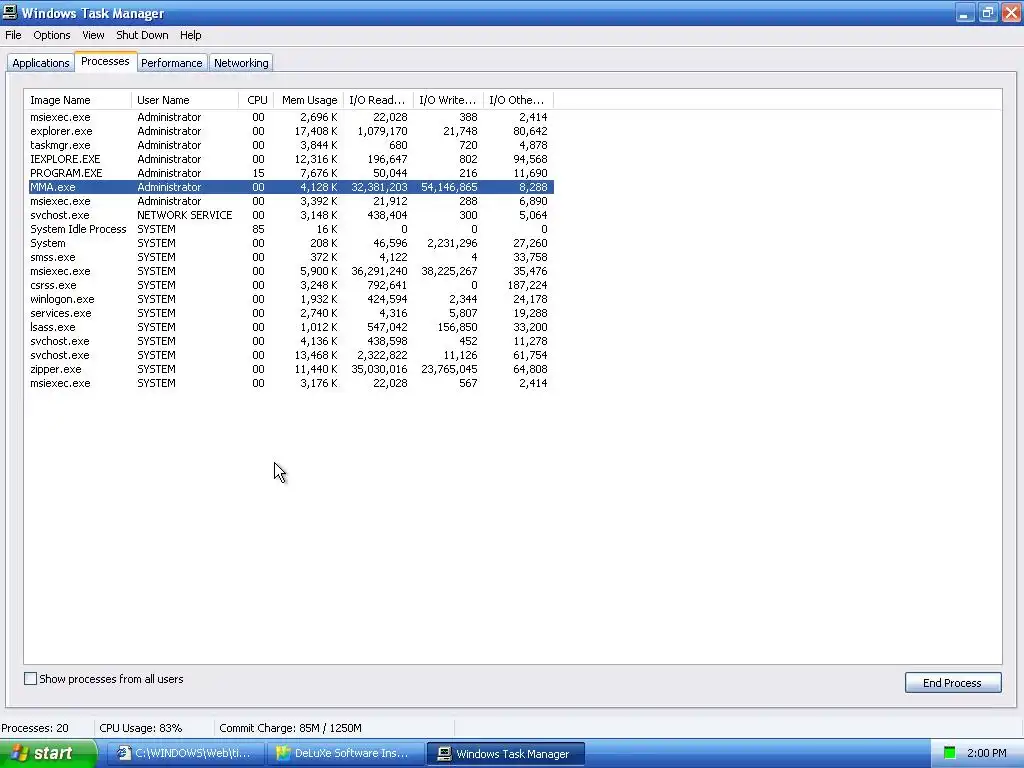Screen dimensions: 1024x768
Task: Select svchost.exe using 13,468 K memory
Action: [x=289, y=355]
